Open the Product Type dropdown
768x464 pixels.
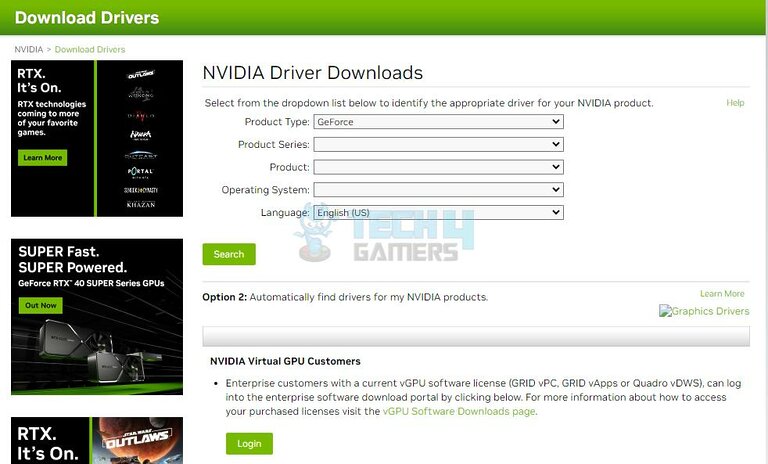click(x=438, y=122)
